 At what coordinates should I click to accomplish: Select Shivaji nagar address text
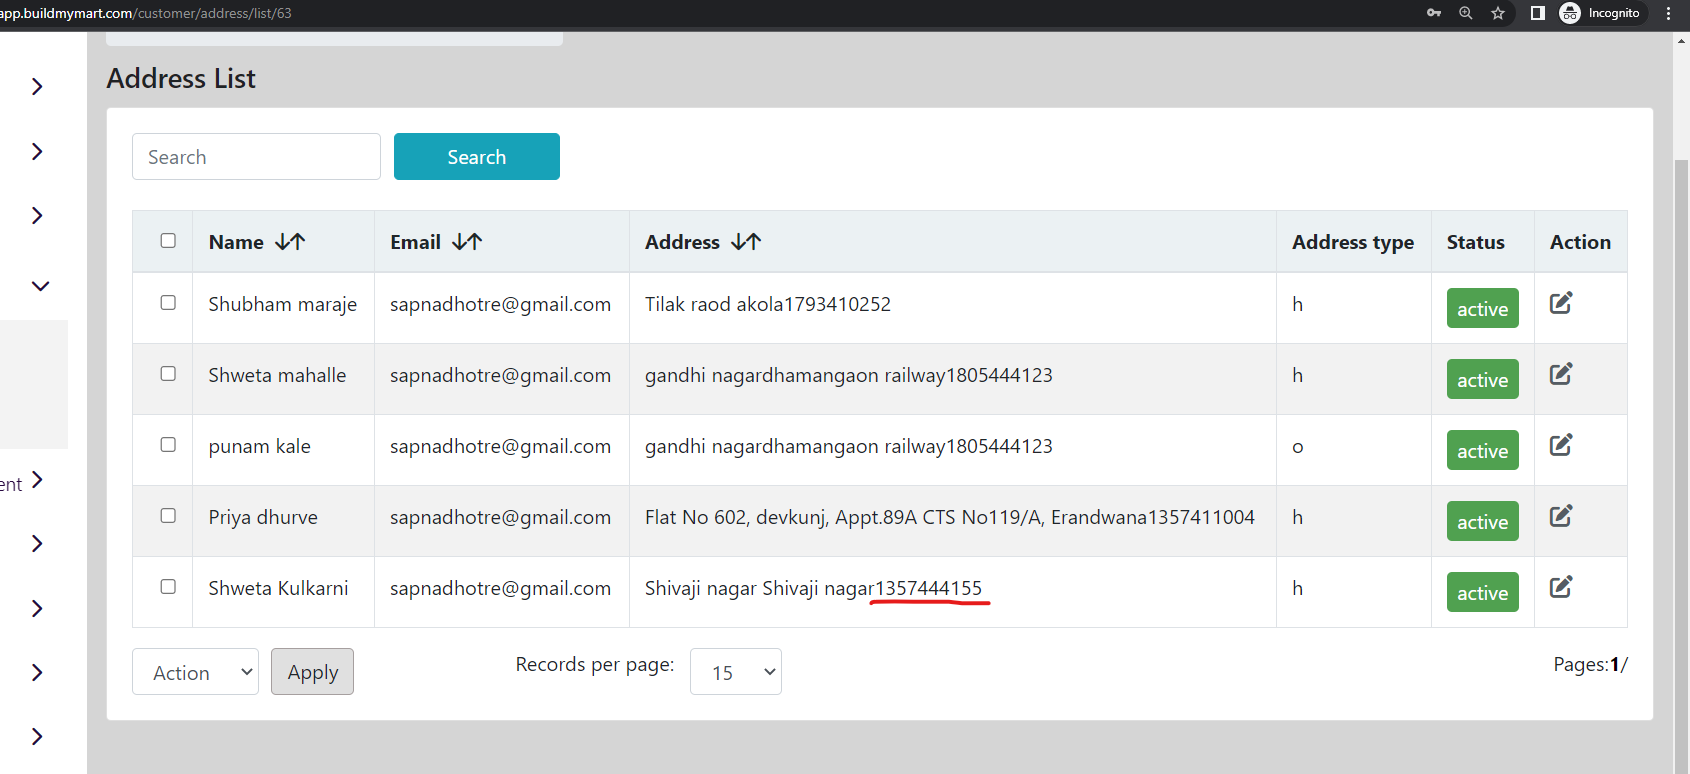point(814,588)
